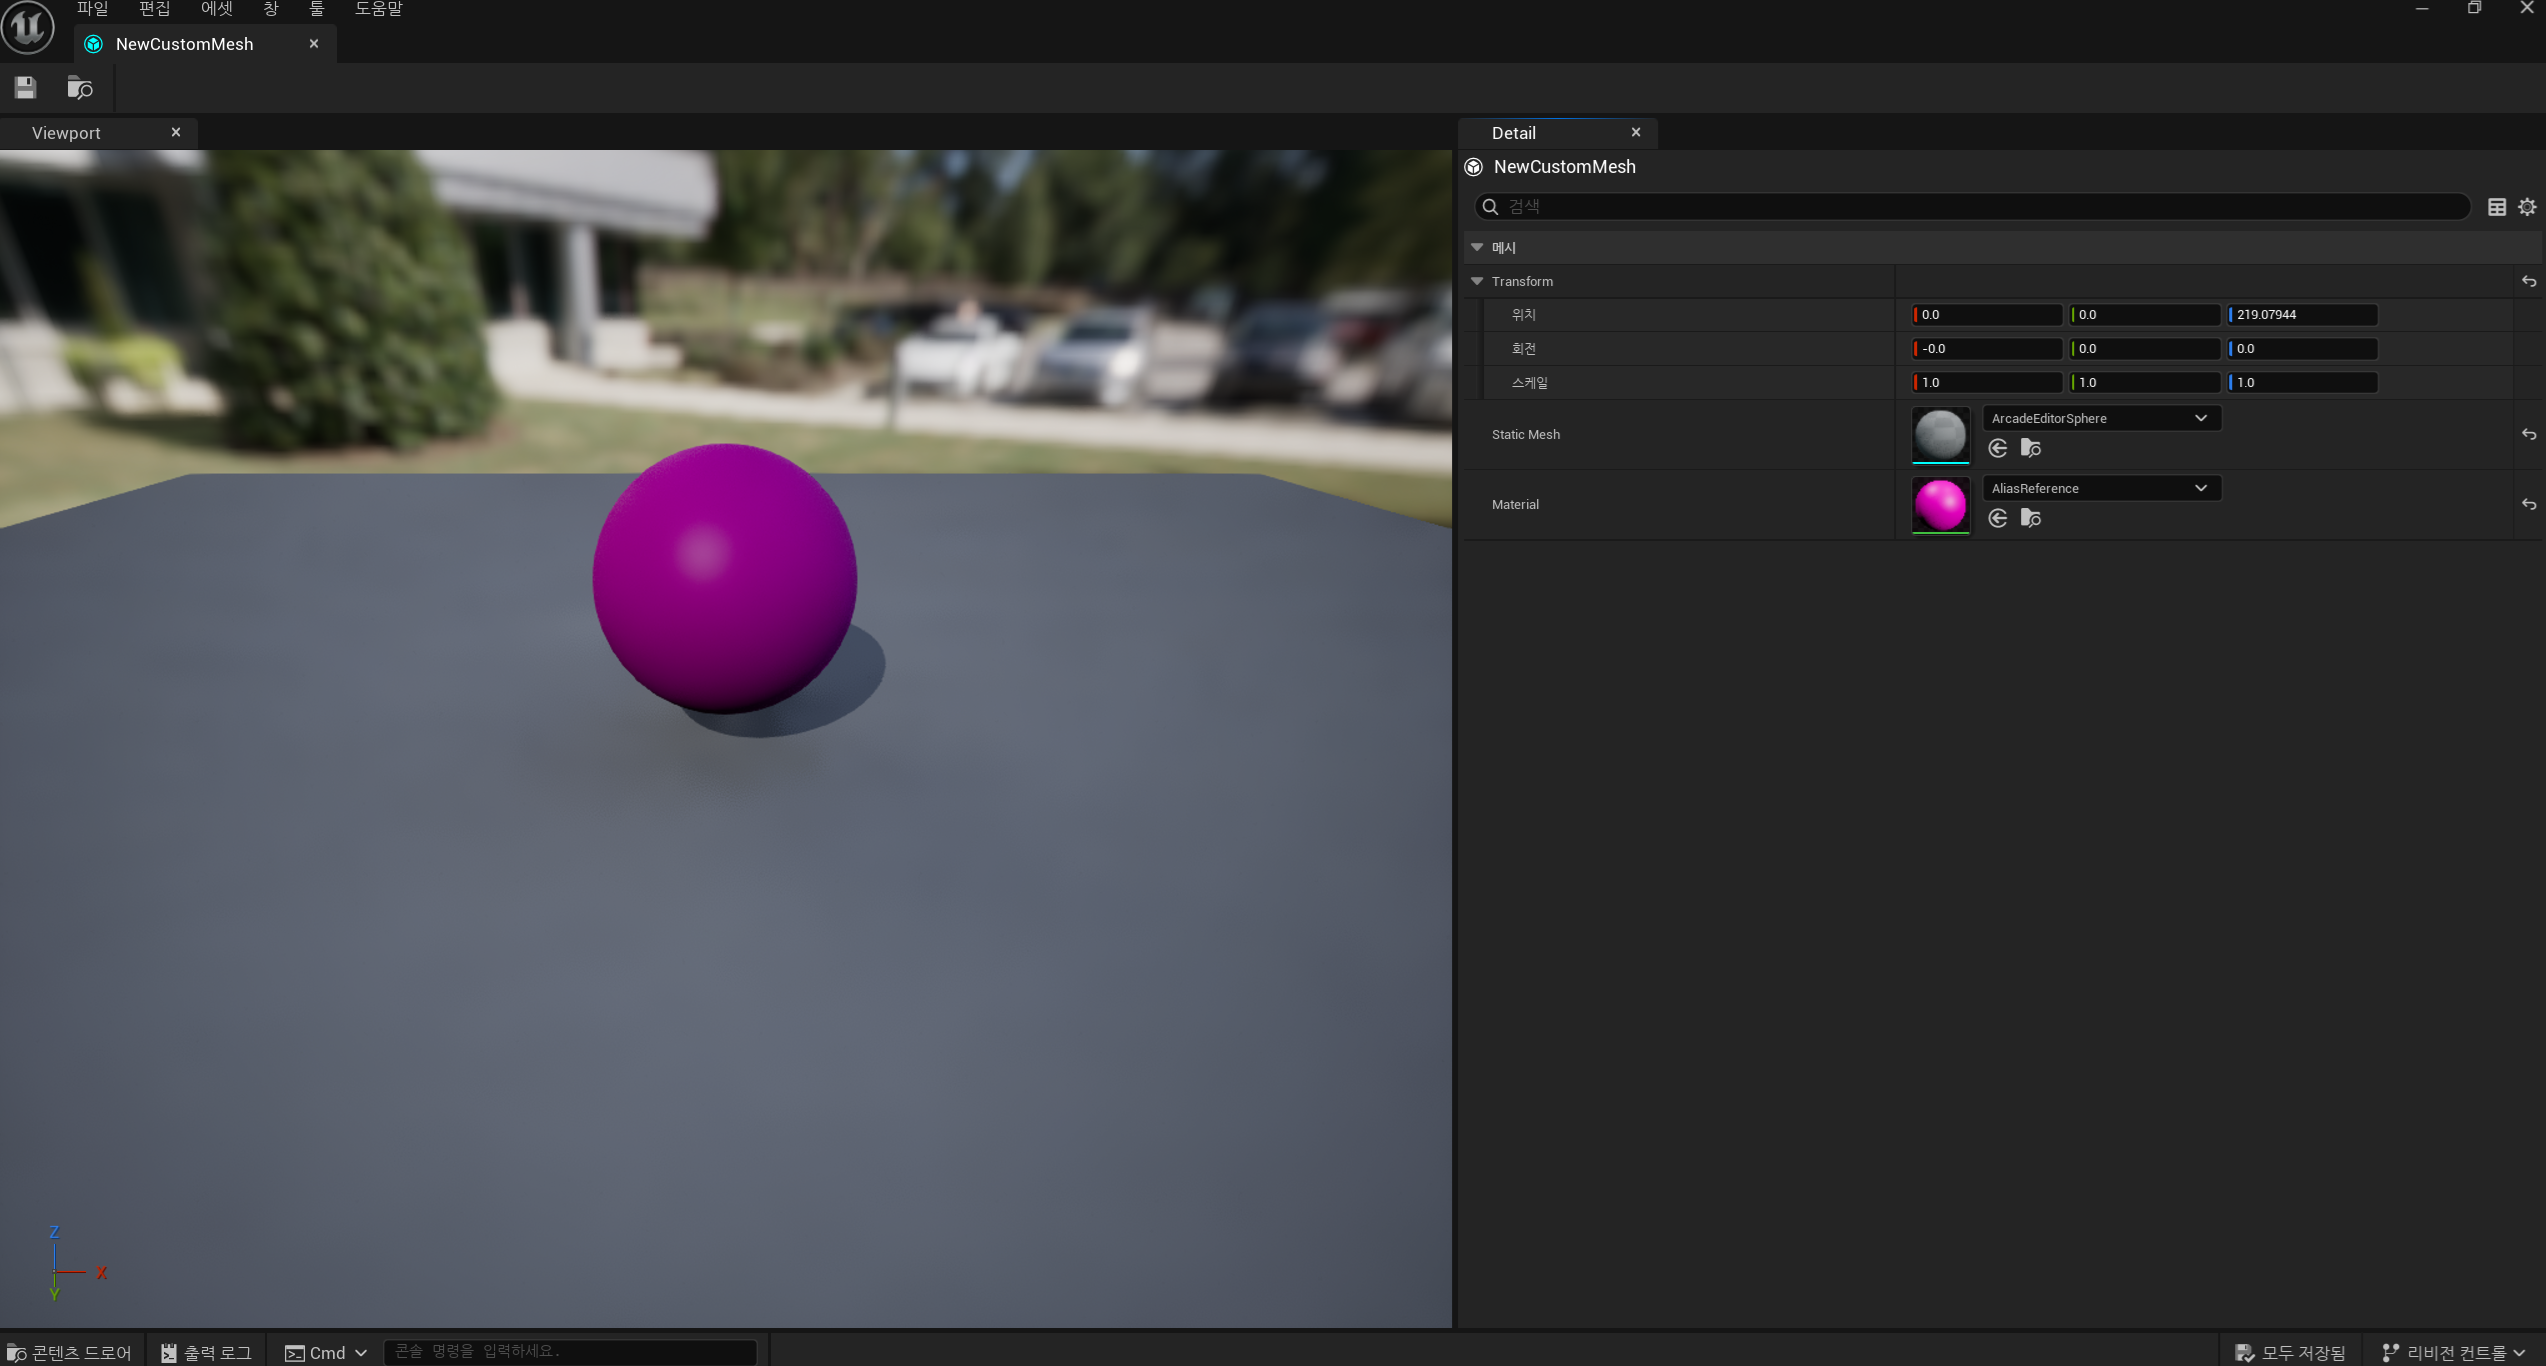
Task: Open 콘텐츠 드로어 content drawer
Action: coord(70,1352)
